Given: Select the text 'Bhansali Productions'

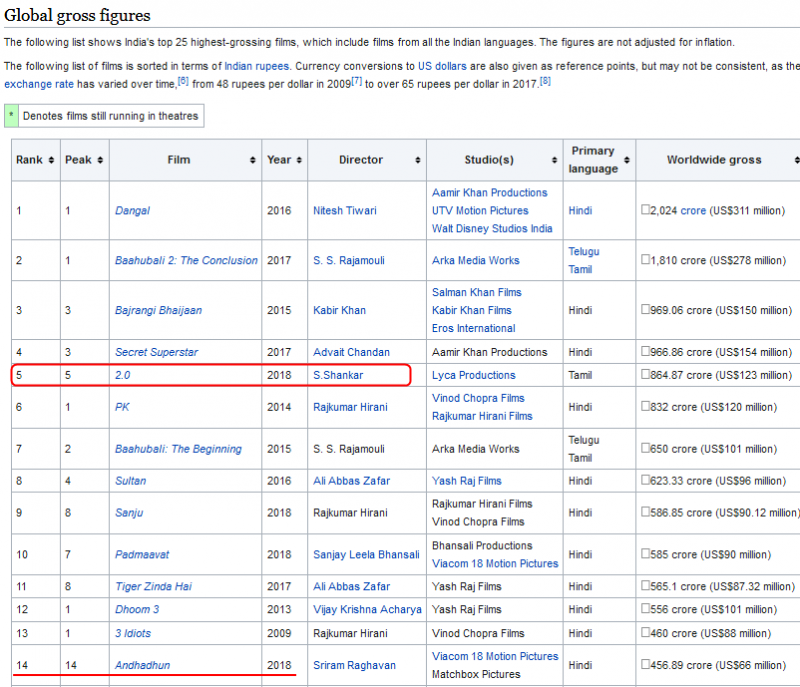Looking at the screenshot, I should pyautogui.click(x=482, y=546).
